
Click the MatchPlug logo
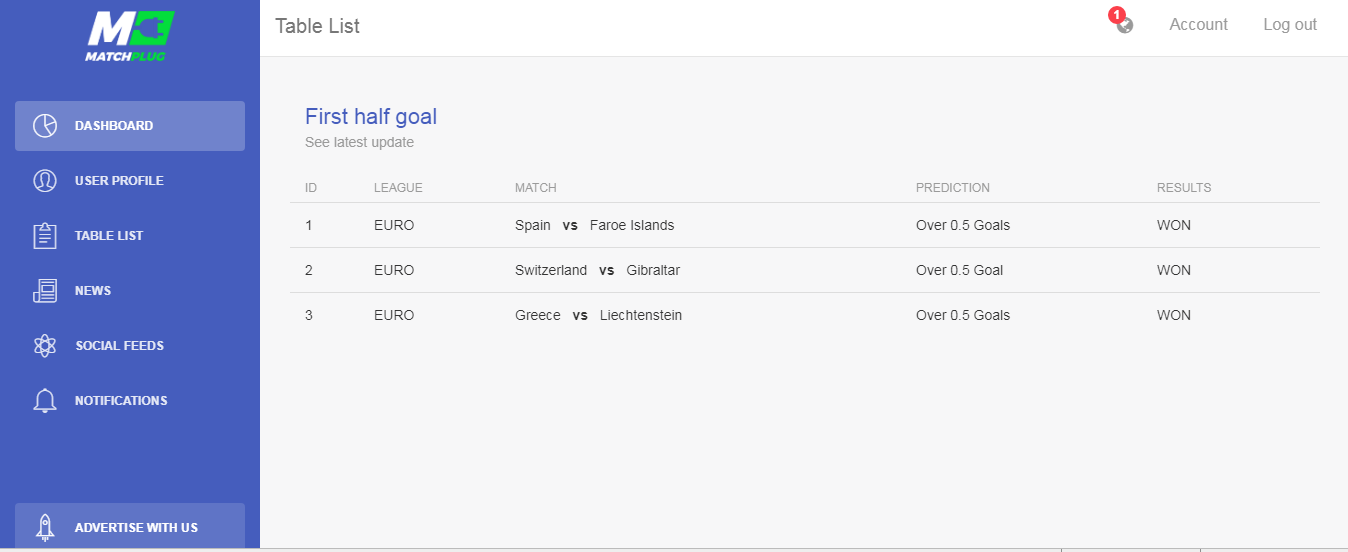click(x=130, y=37)
